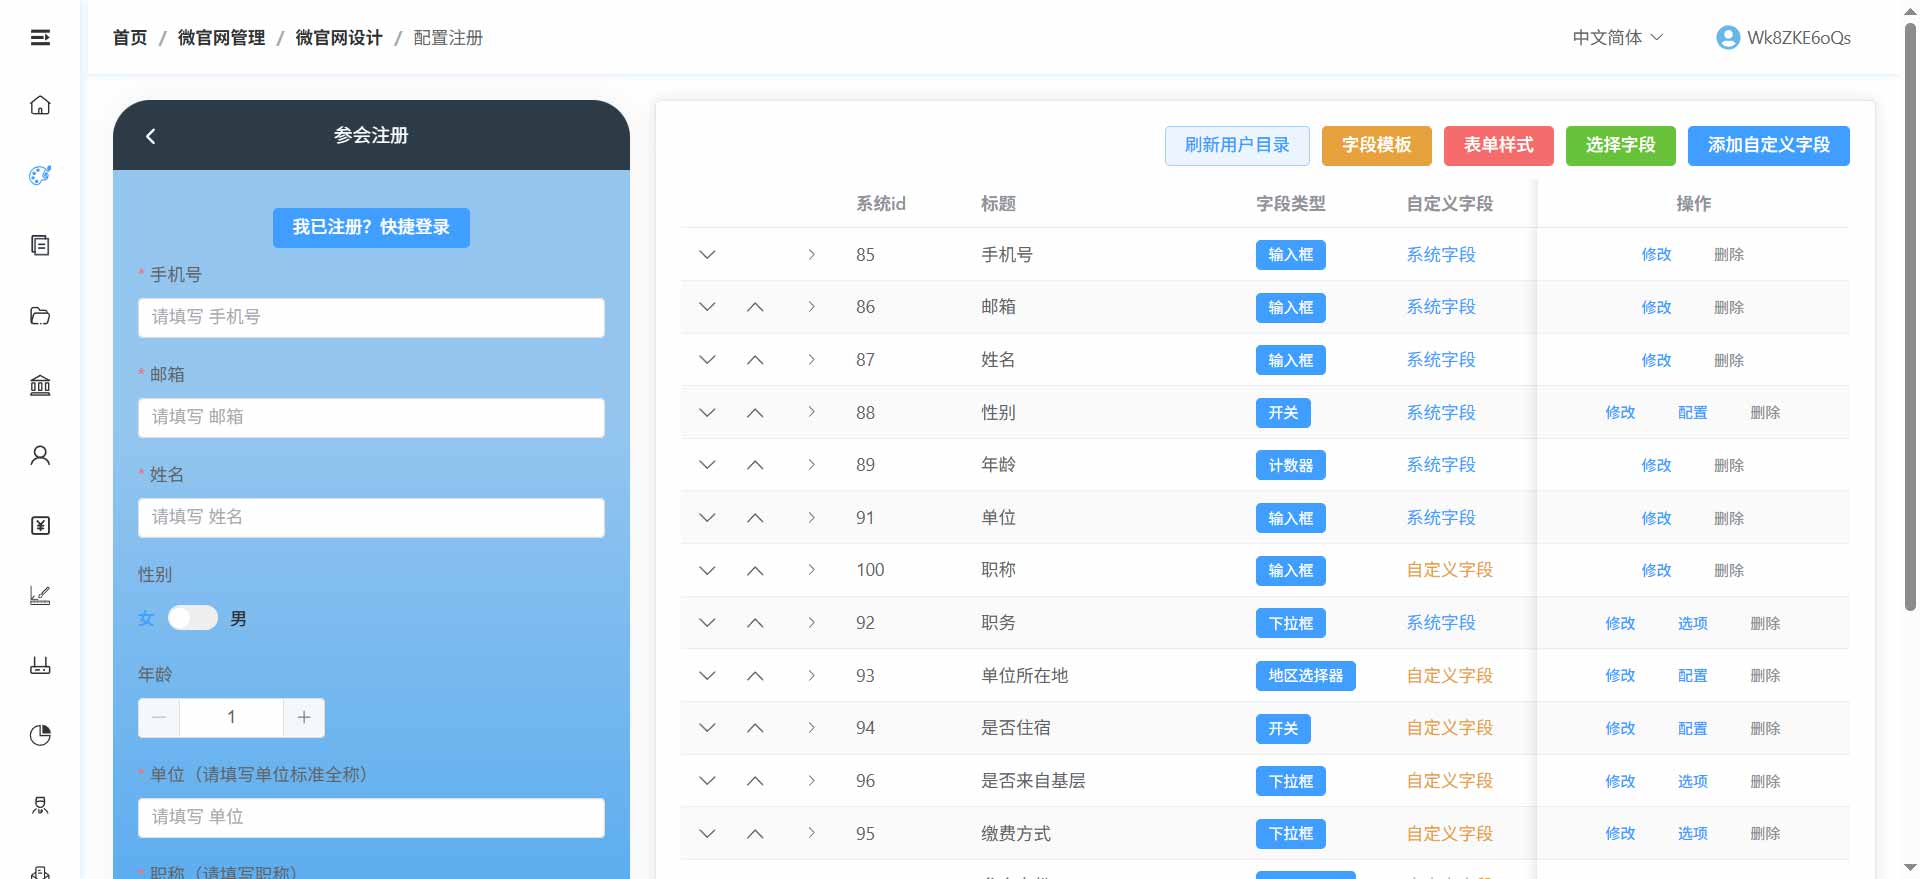Click the page vertical scrollbar
The image size is (1920, 879).
pos(1910,315)
